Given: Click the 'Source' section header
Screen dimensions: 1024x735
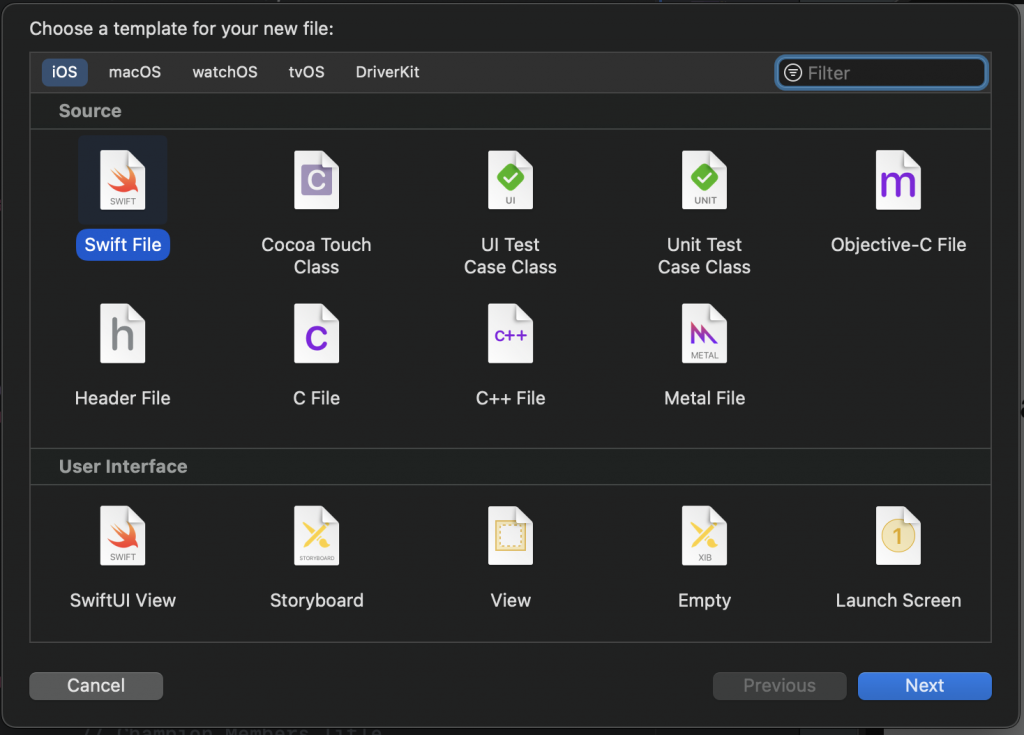Looking at the screenshot, I should 90,111.
